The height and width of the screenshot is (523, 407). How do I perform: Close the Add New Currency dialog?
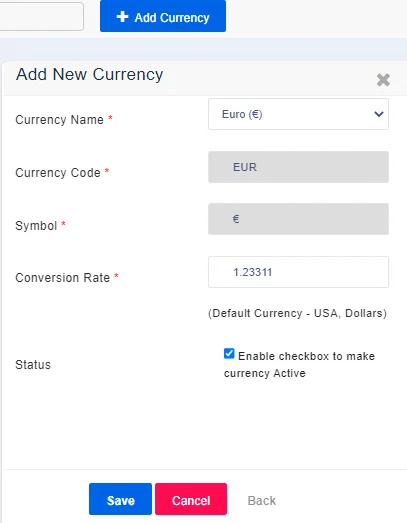pyautogui.click(x=383, y=80)
